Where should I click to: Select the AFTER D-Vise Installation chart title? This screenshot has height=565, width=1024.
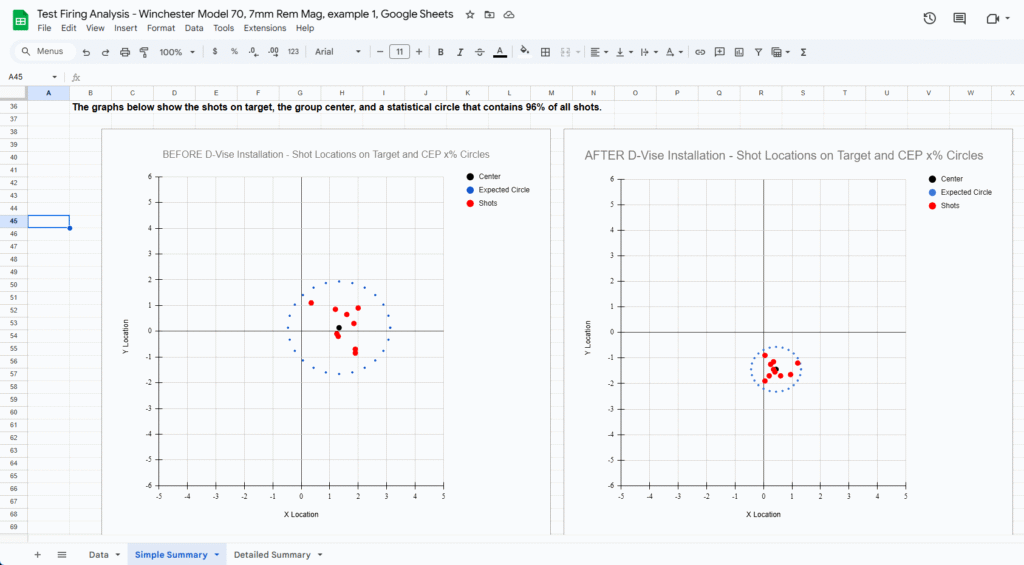point(784,155)
